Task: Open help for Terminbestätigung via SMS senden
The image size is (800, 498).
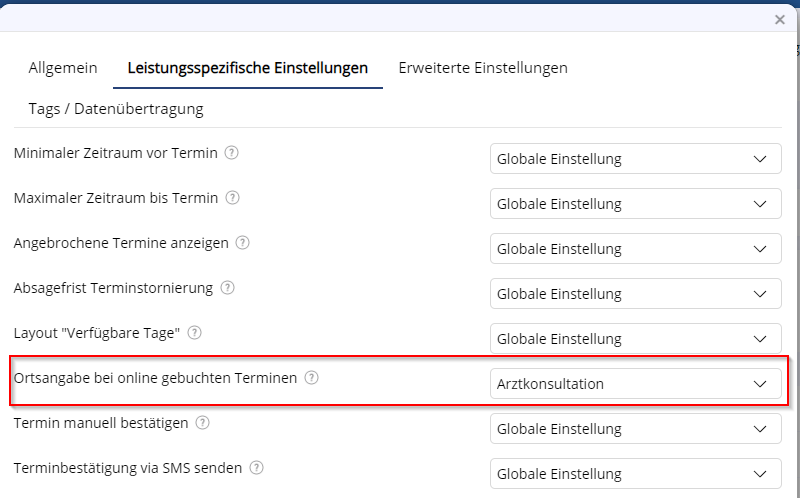Action: (257, 468)
